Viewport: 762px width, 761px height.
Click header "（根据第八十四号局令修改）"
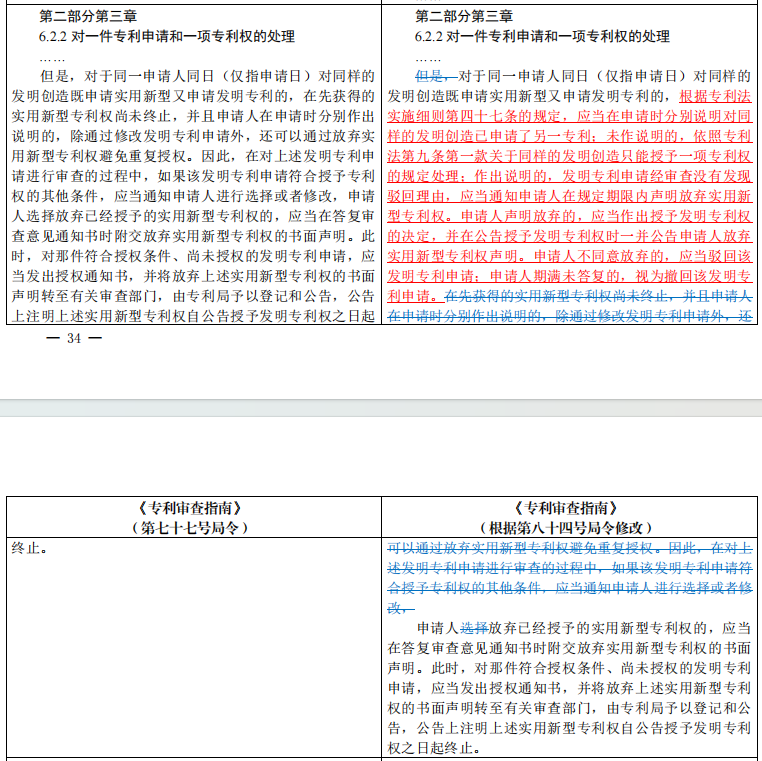(566, 528)
